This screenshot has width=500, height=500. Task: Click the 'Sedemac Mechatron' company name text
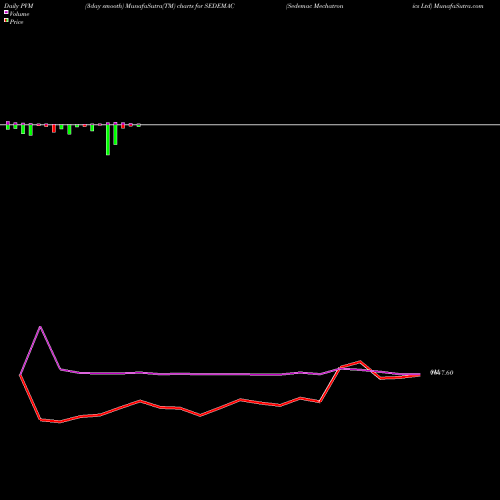[314, 6]
